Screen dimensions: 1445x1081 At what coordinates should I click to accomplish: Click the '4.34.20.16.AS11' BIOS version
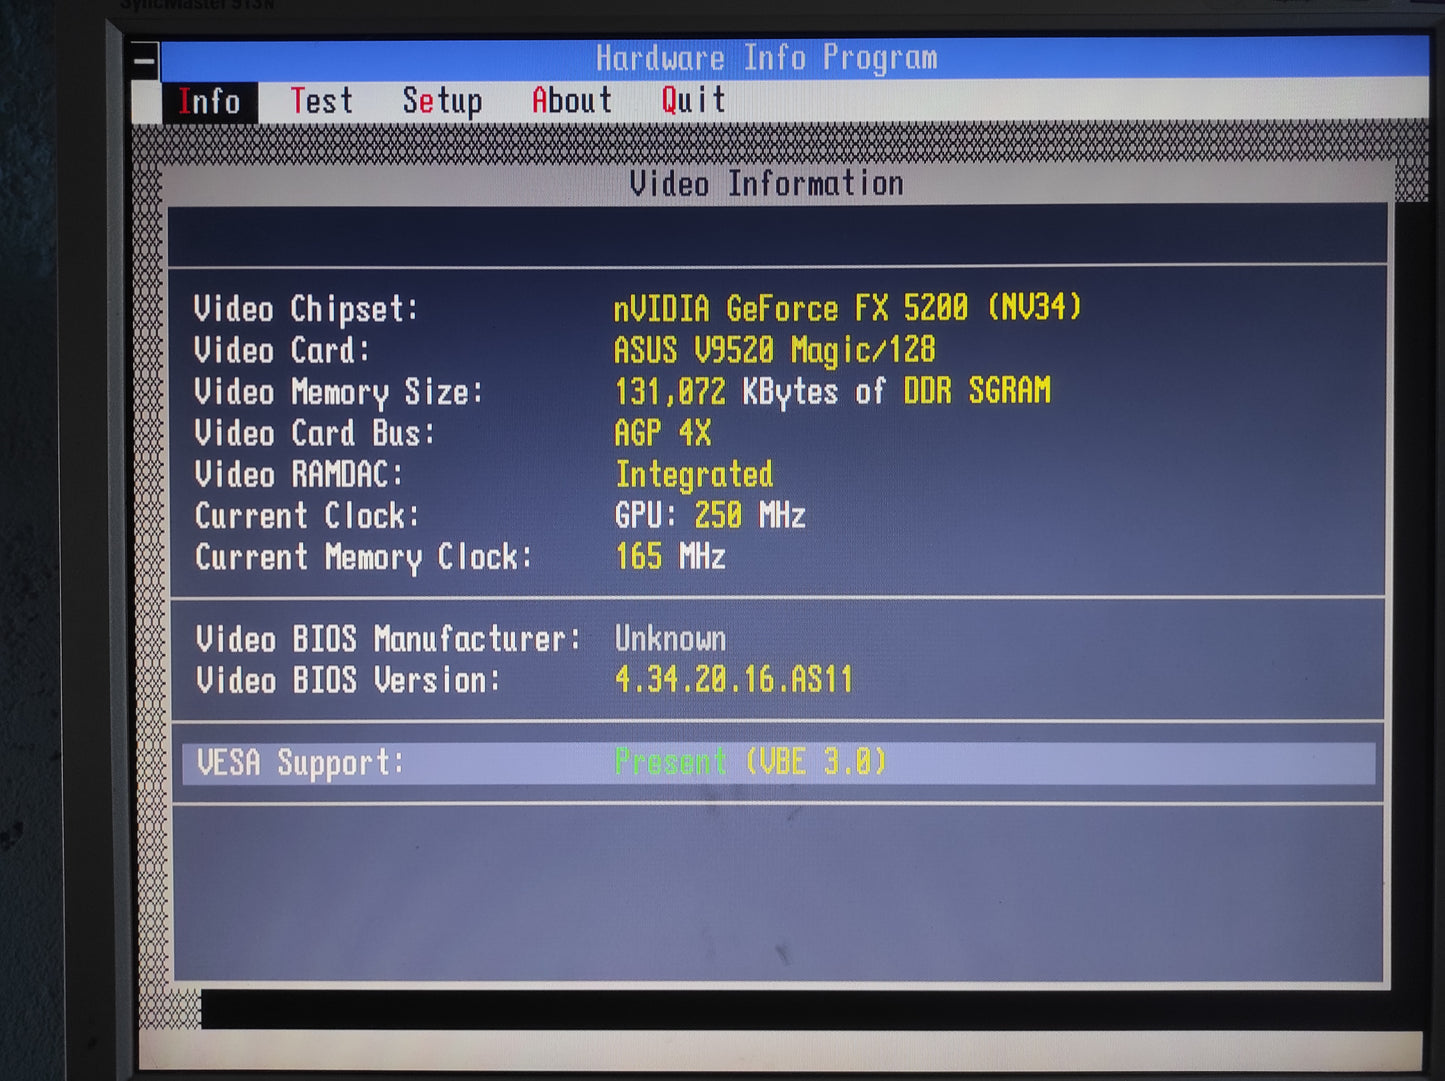pos(734,680)
